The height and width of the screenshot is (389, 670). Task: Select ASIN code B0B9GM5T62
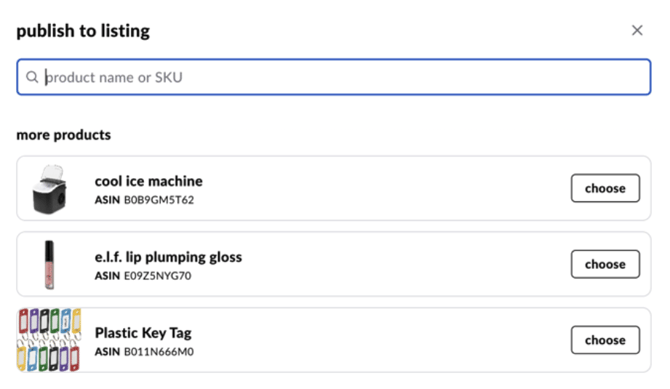[x=159, y=200]
